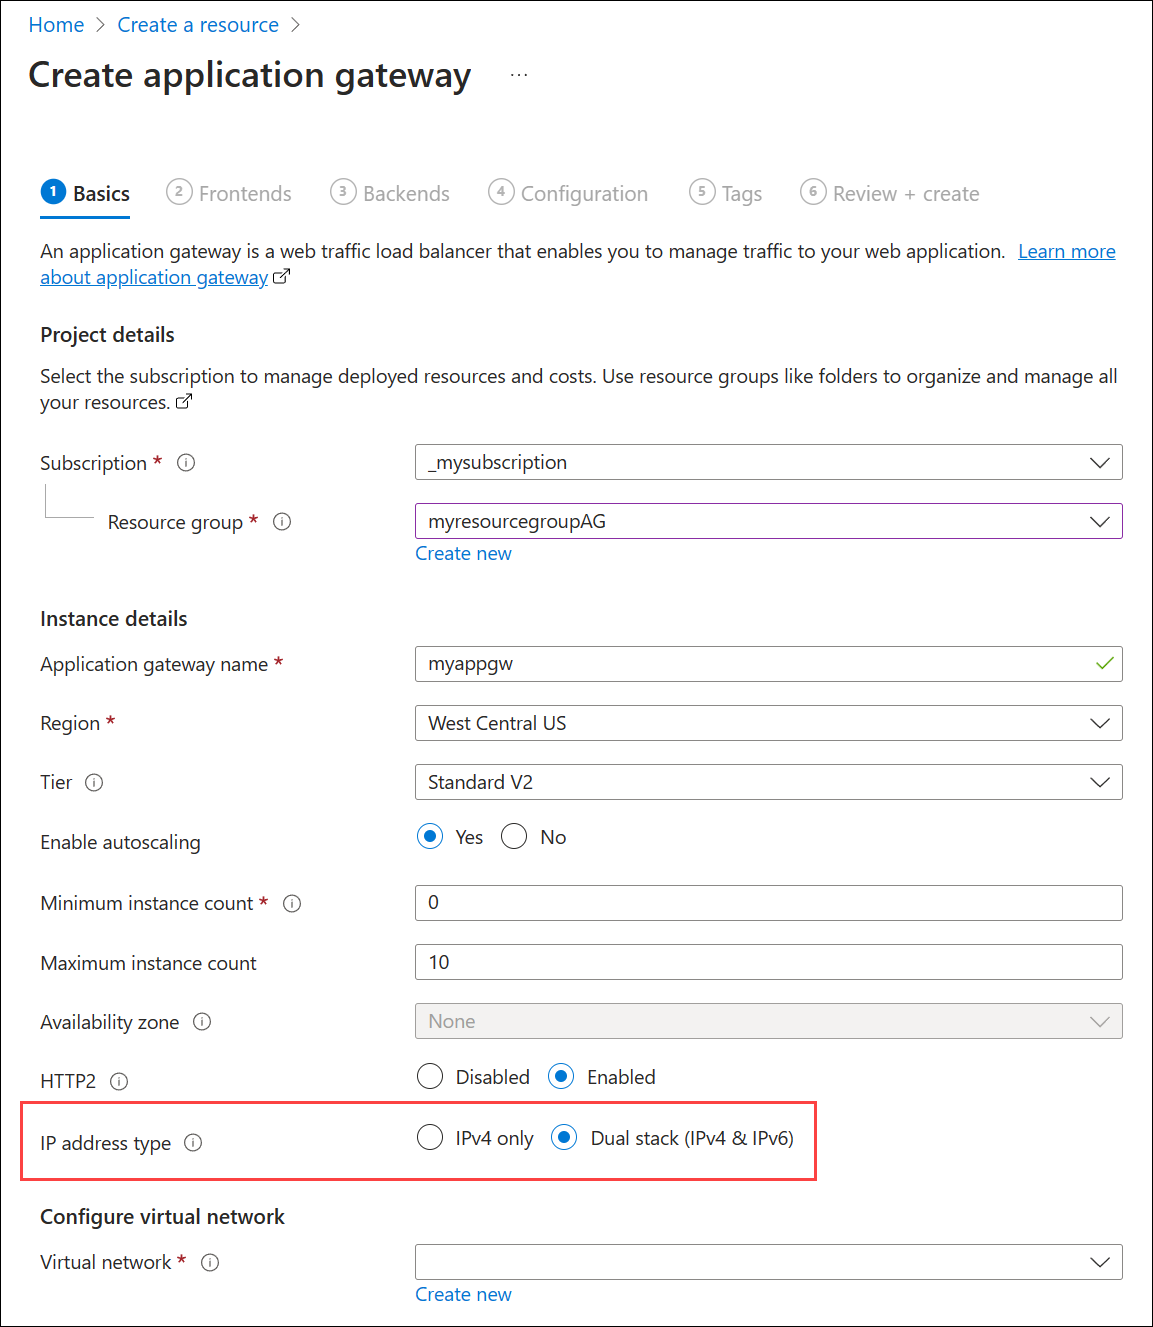Image resolution: width=1153 pixels, height=1327 pixels.
Task: Click the ellipsis next to Create application gateway
Action: (519, 73)
